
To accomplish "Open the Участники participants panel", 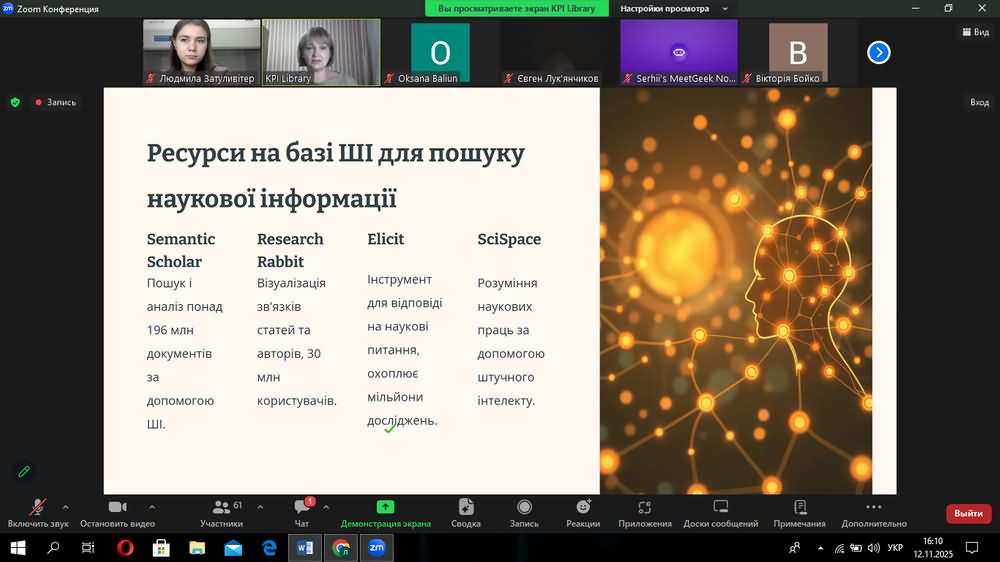I will (x=222, y=512).
